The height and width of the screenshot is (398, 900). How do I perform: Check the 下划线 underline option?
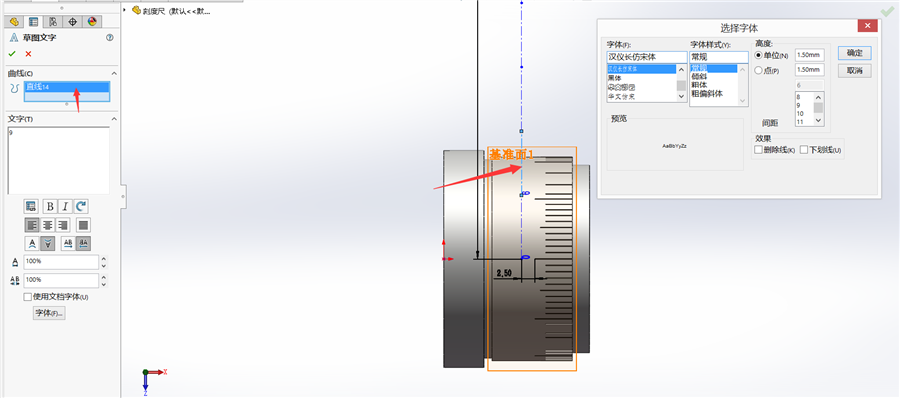tap(804, 150)
